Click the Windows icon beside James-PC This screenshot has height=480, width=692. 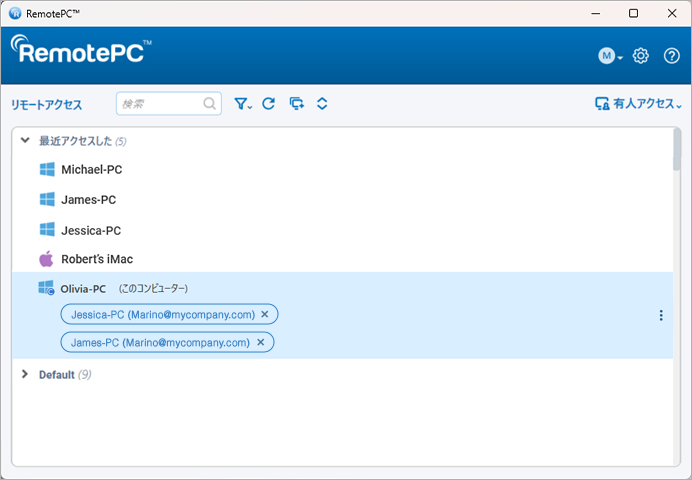[x=47, y=199]
